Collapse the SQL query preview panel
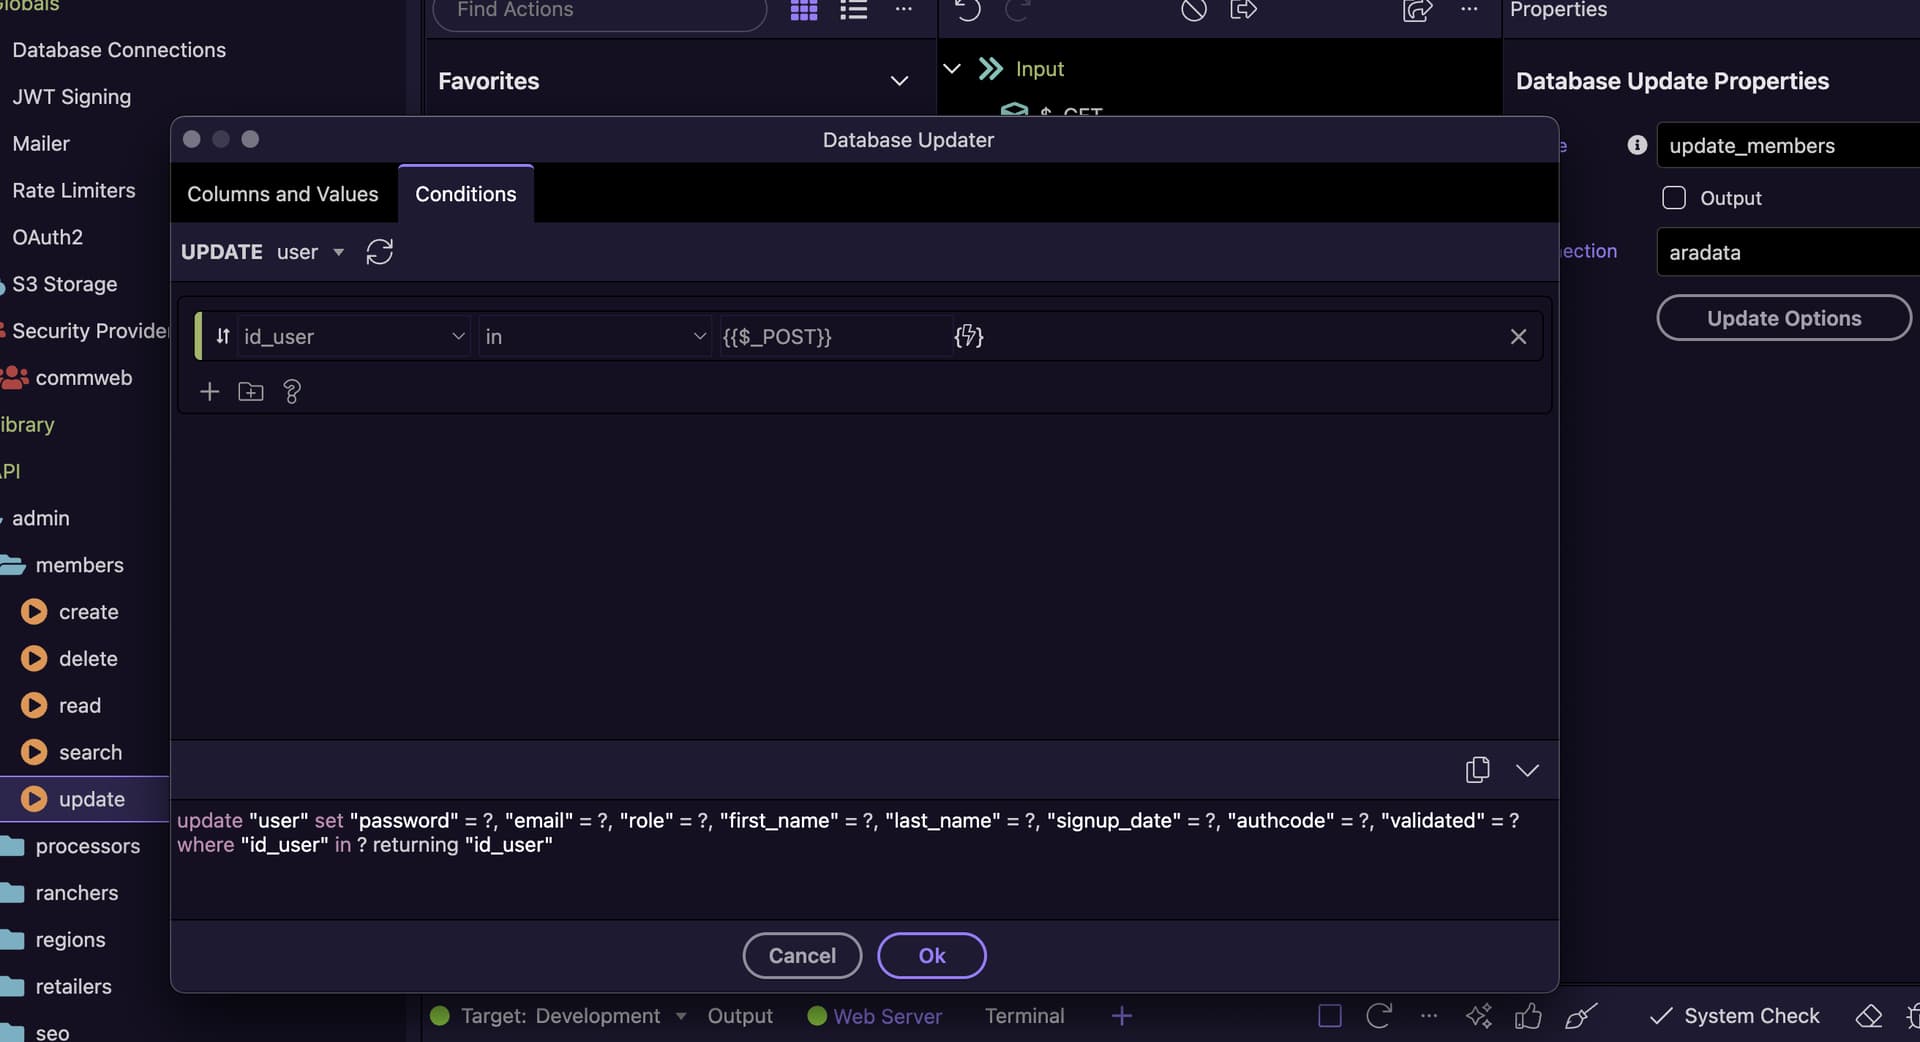Screen dimensions: 1920x1042 (1527, 770)
